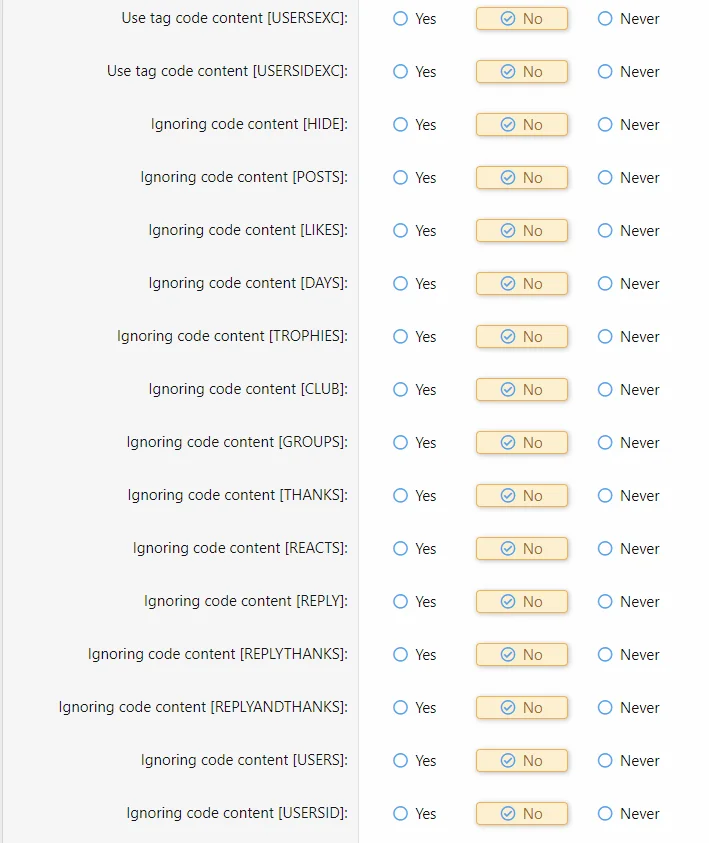Choose Never for Ignoring [USERSID]
Screen dimensions: 709x843
(x=605, y=814)
